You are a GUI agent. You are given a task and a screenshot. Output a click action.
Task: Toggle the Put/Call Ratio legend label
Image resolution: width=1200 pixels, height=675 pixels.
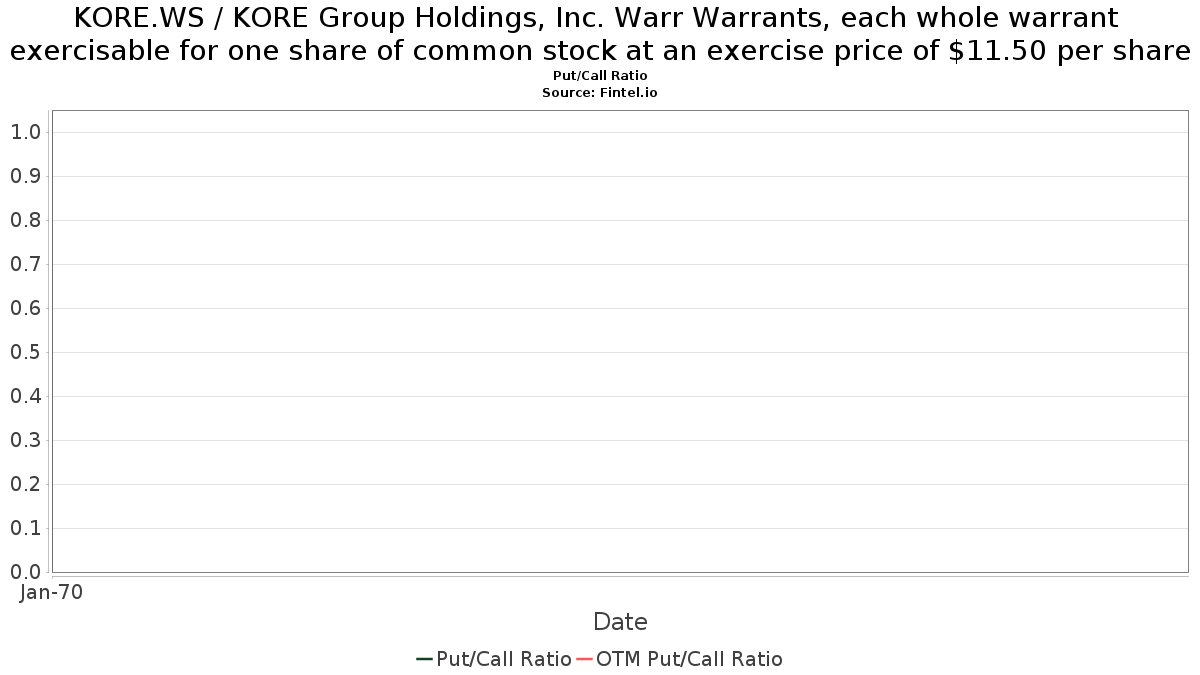[504, 659]
